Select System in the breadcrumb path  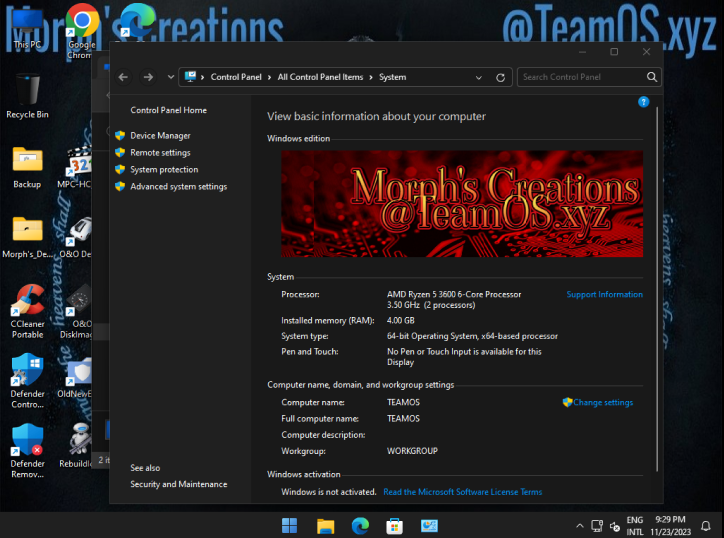coord(392,77)
